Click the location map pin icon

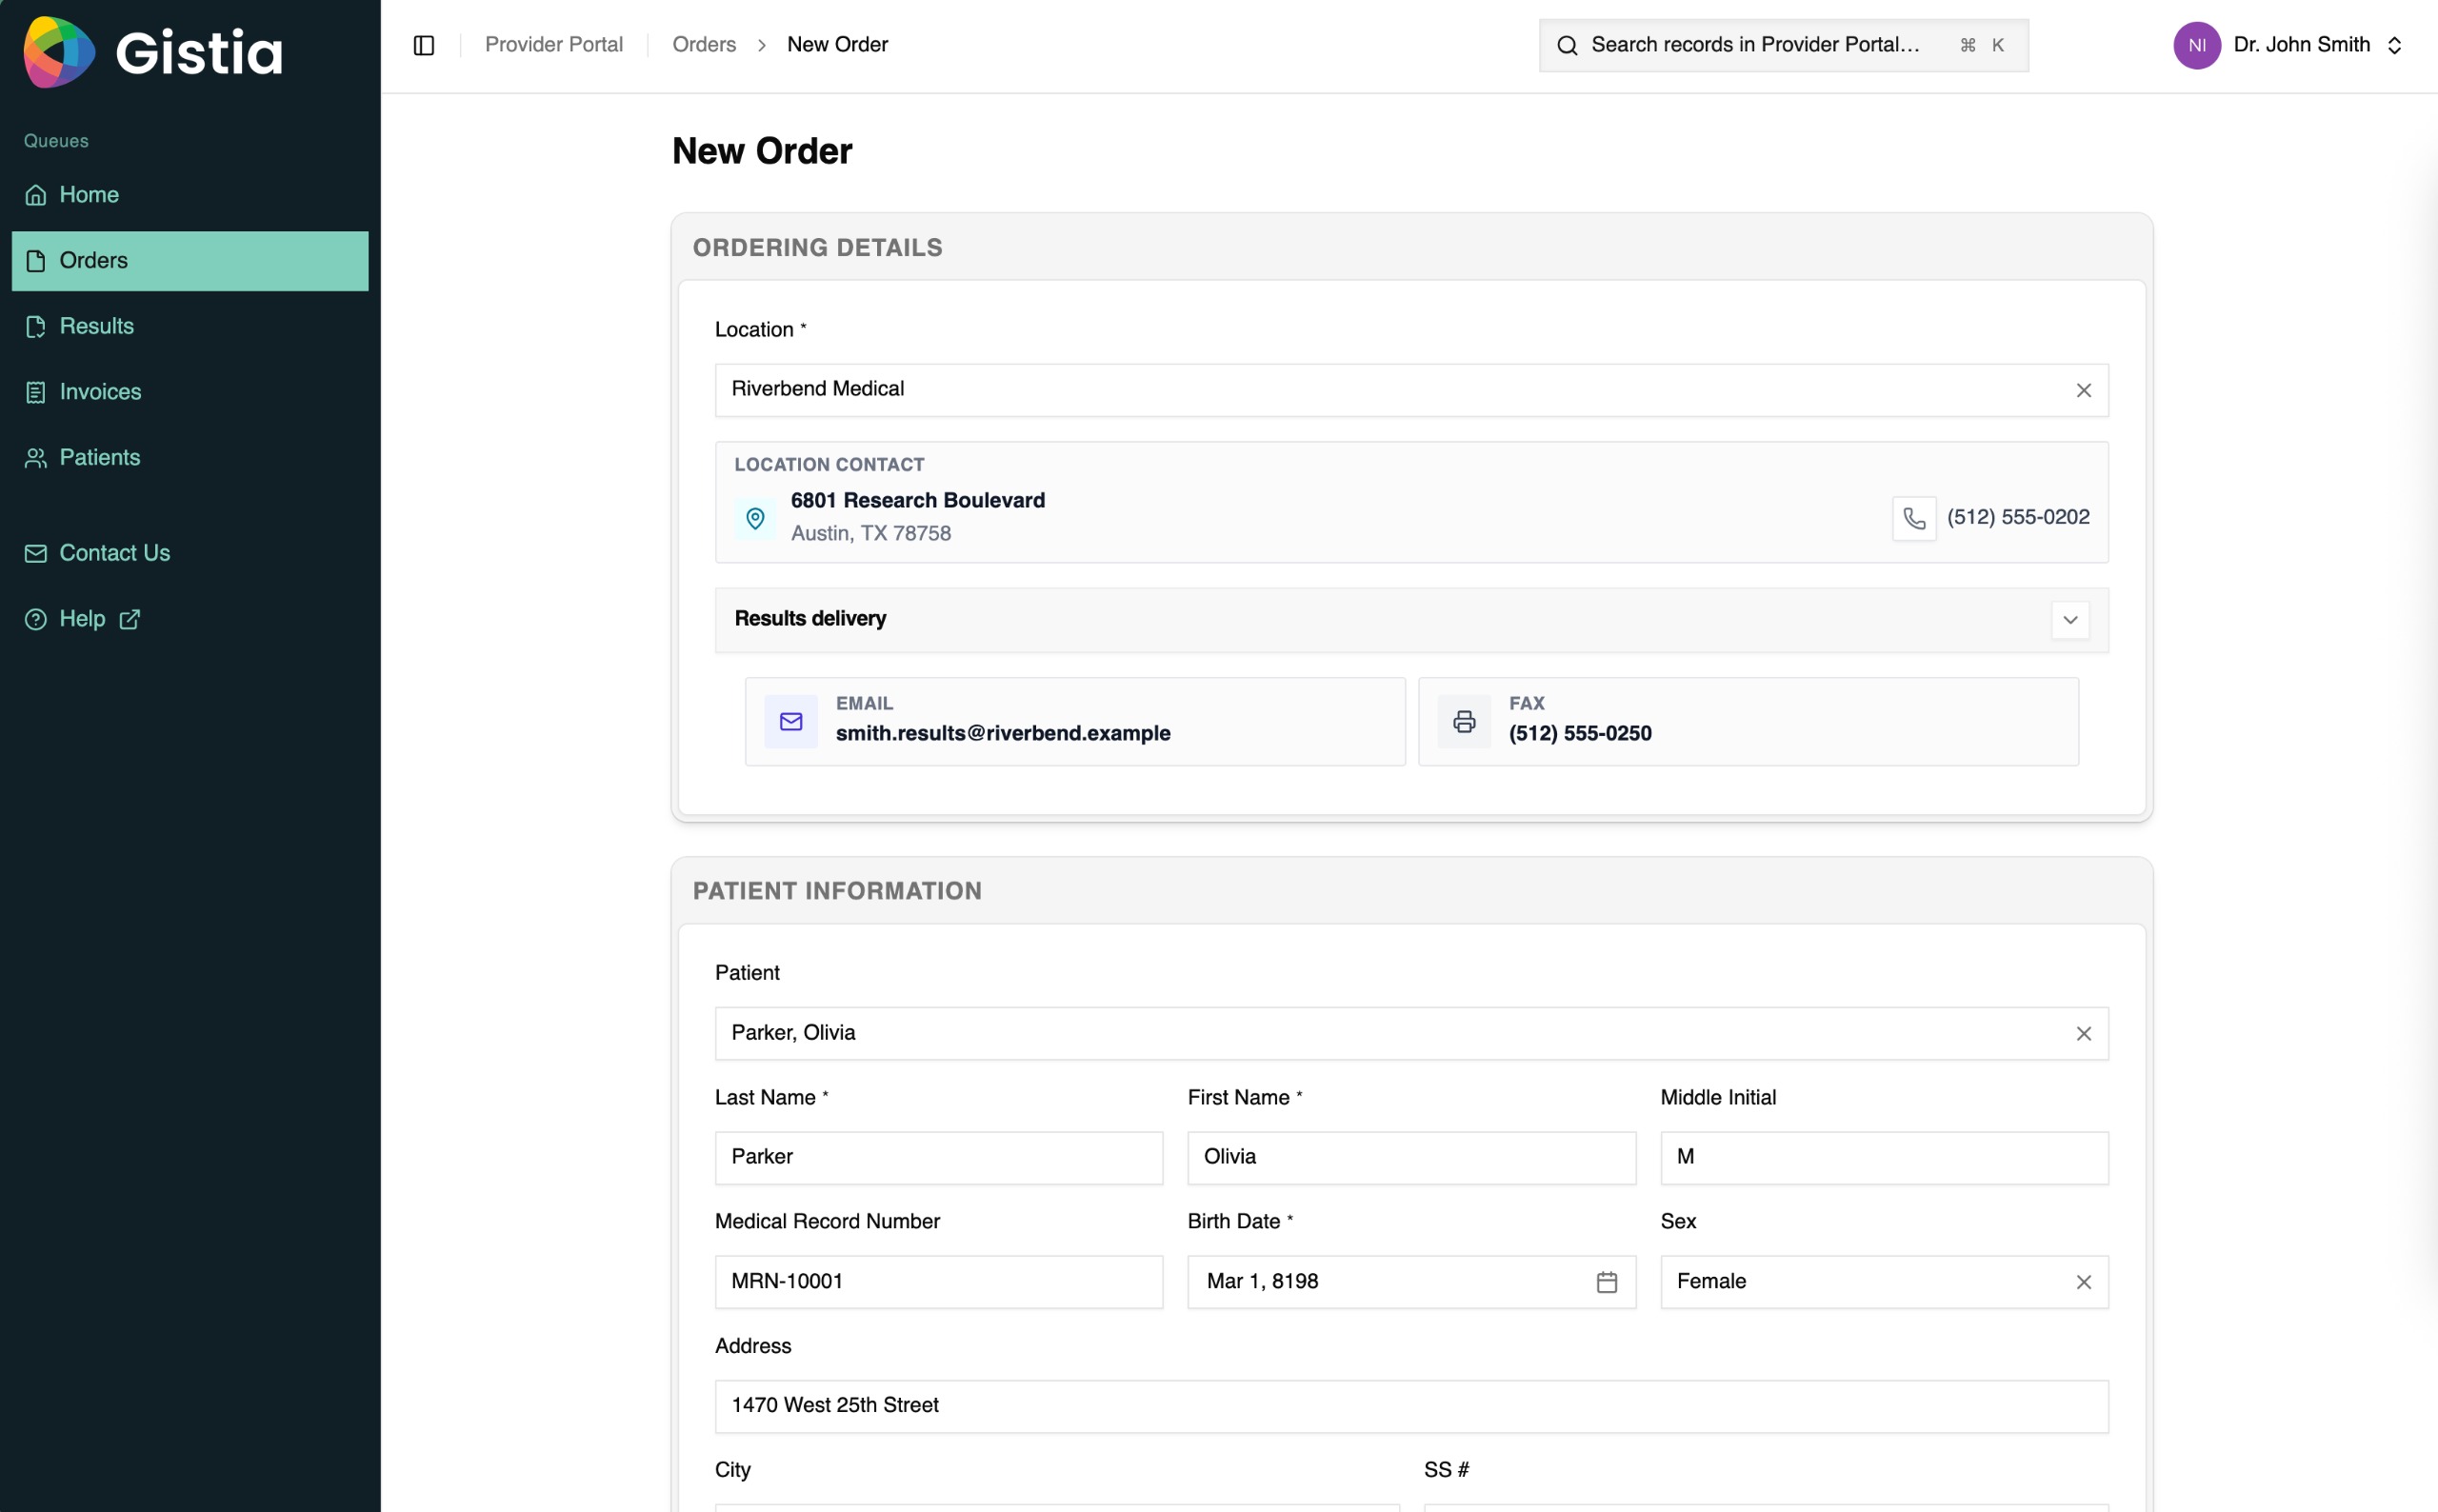point(755,518)
